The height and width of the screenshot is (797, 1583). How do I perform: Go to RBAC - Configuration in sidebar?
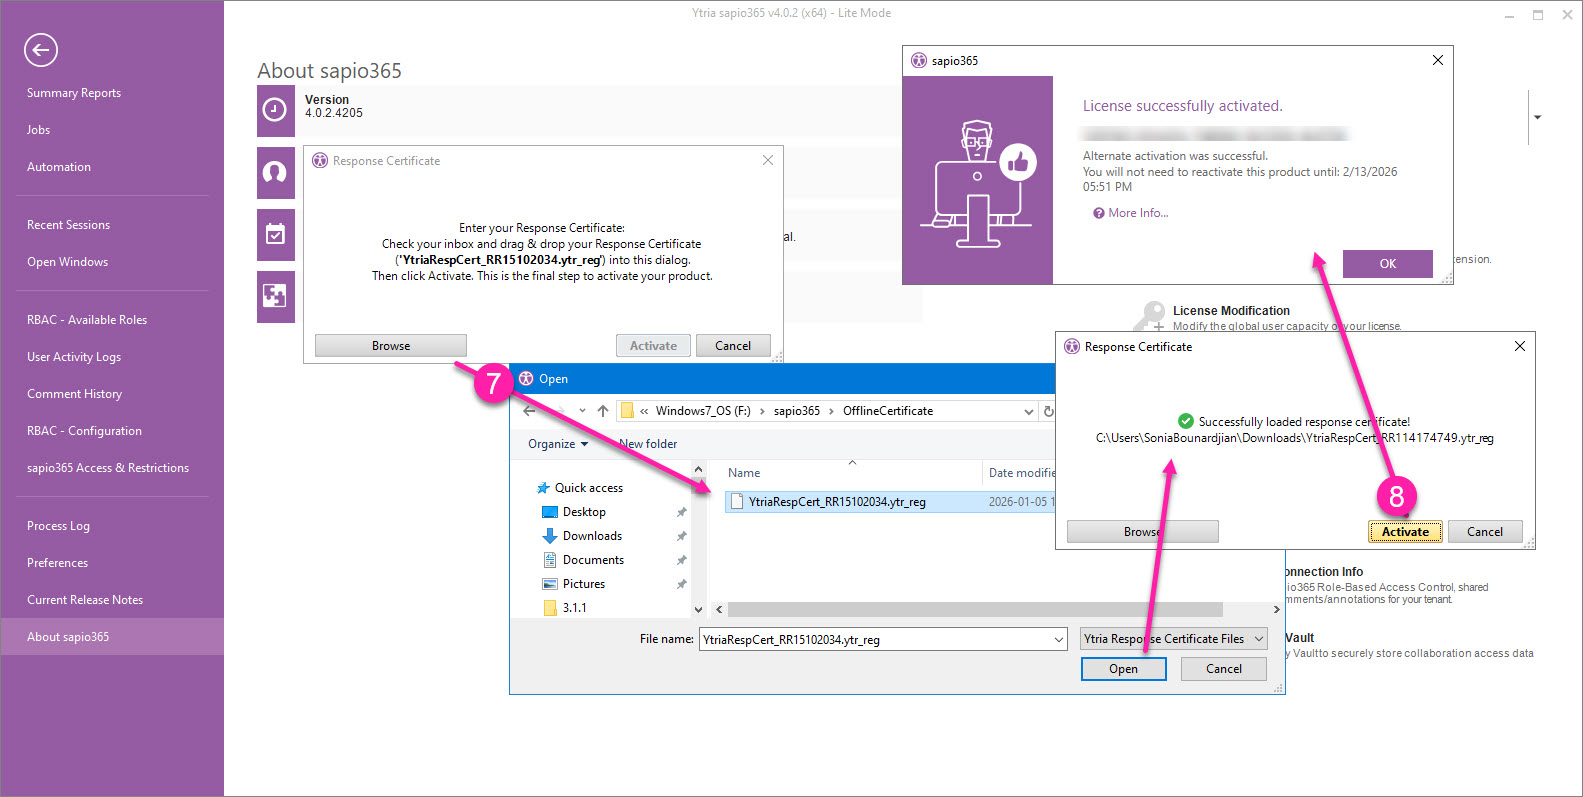coord(84,431)
